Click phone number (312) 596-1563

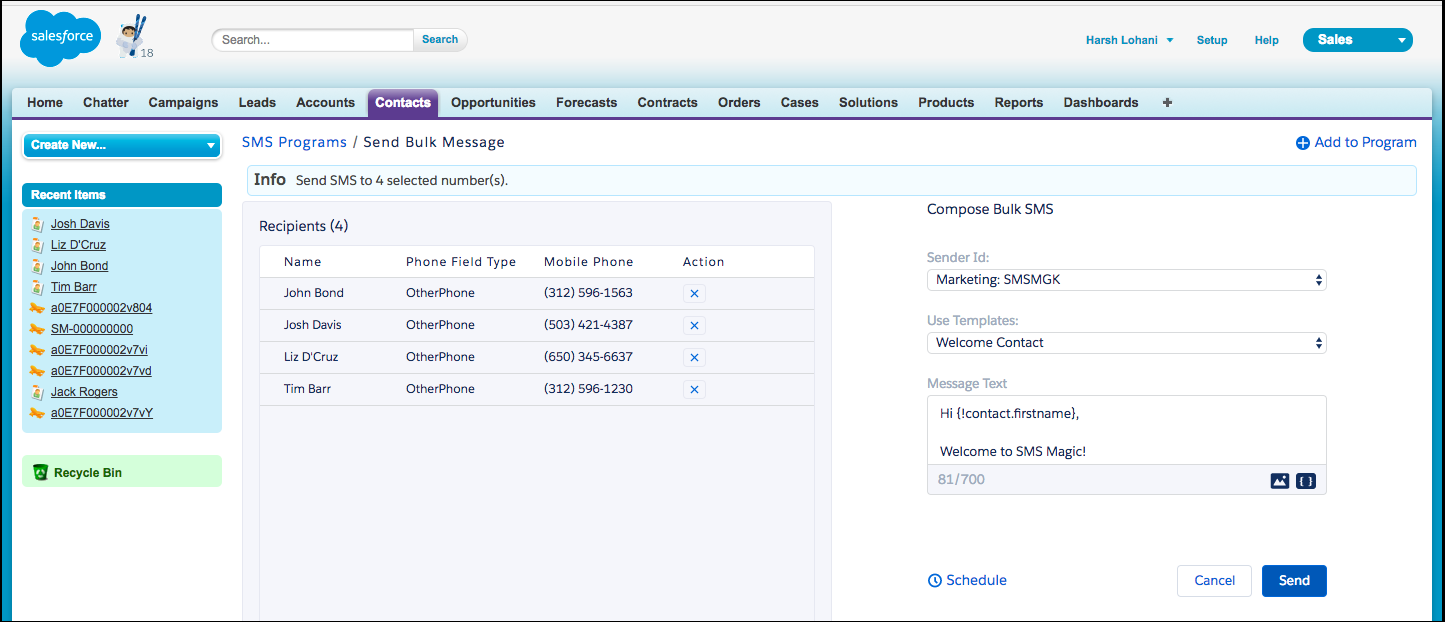coord(588,293)
